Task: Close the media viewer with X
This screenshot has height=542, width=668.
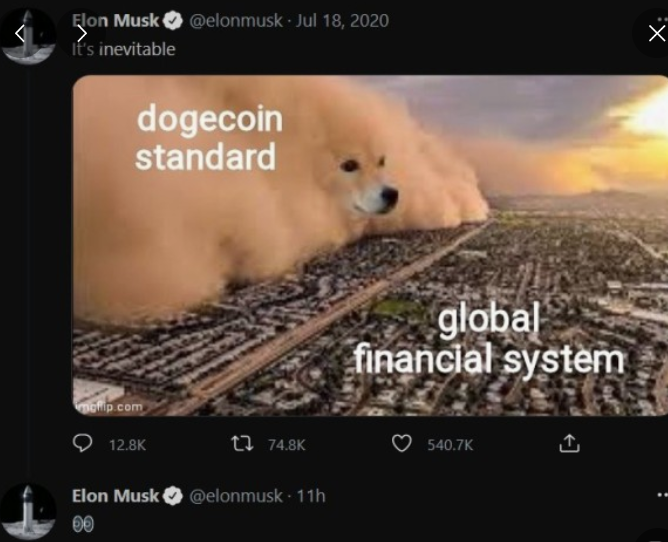Action: [x=656, y=33]
